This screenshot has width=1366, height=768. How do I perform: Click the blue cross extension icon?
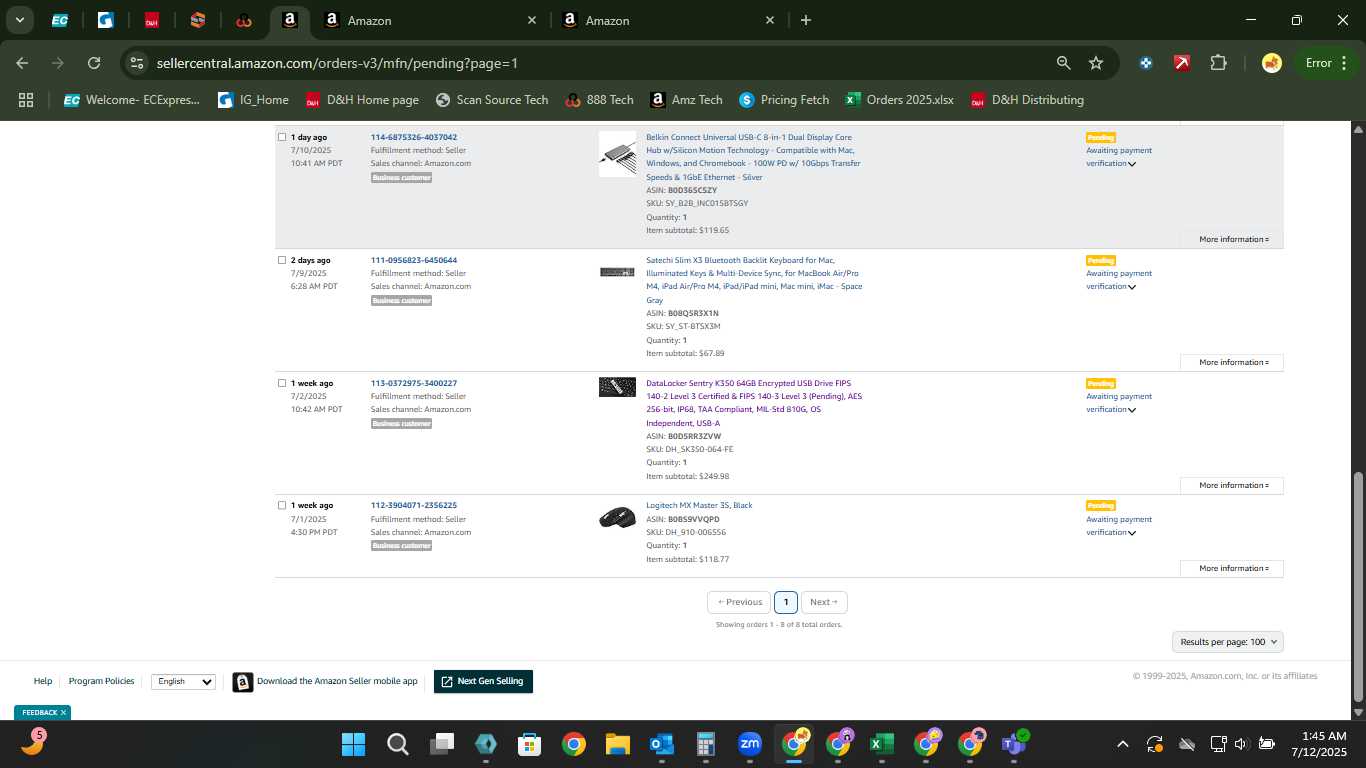(x=1146, y=63)
